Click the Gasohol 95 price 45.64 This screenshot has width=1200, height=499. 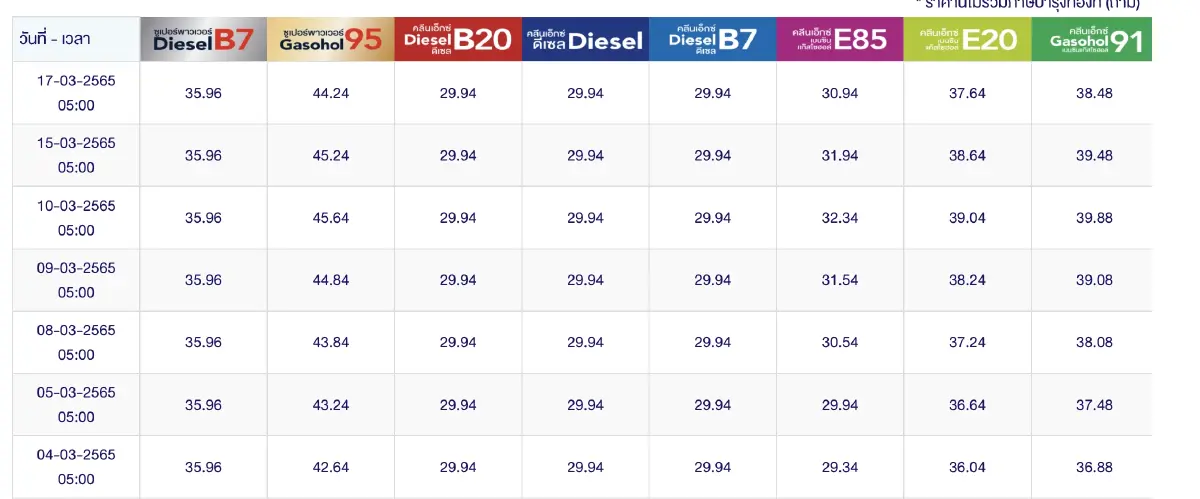[331, 218]
